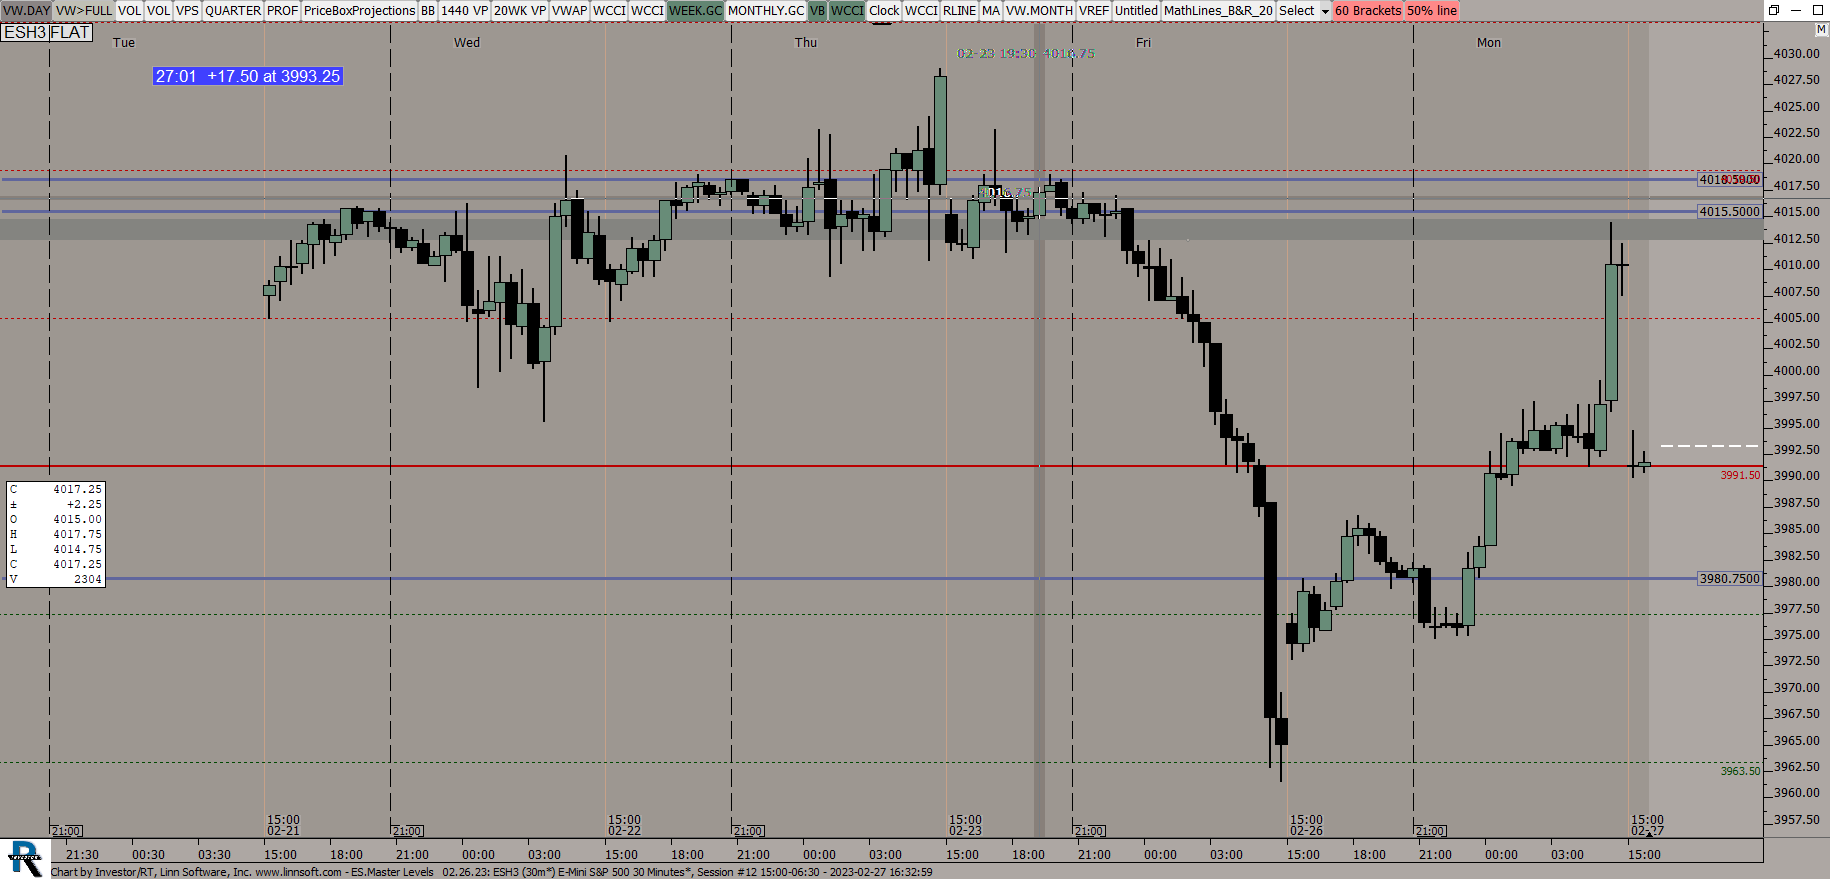Click the red 60 Brackets button
The width and height of the screenshot is (1830, 879).
coord(1368,10)
